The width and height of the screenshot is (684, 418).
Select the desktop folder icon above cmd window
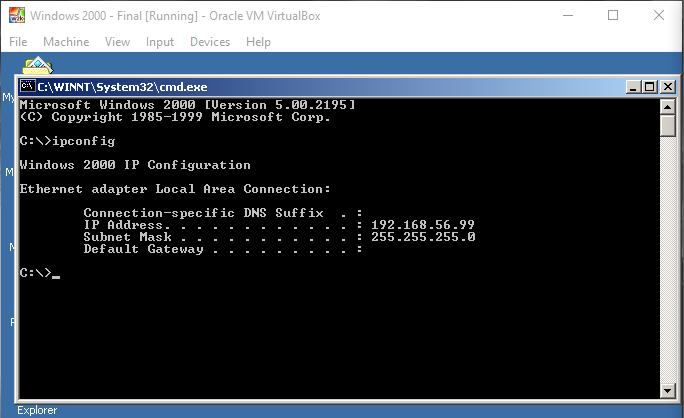(38, 65)
